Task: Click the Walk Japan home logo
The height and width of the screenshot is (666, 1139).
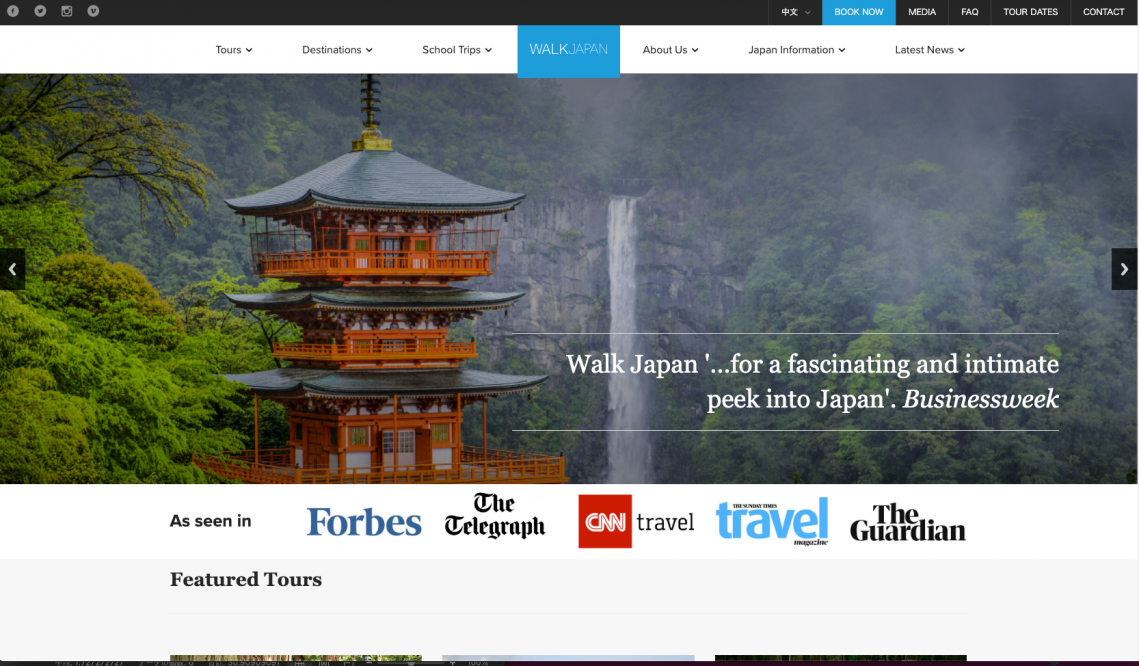Action: tap(568, 50)
